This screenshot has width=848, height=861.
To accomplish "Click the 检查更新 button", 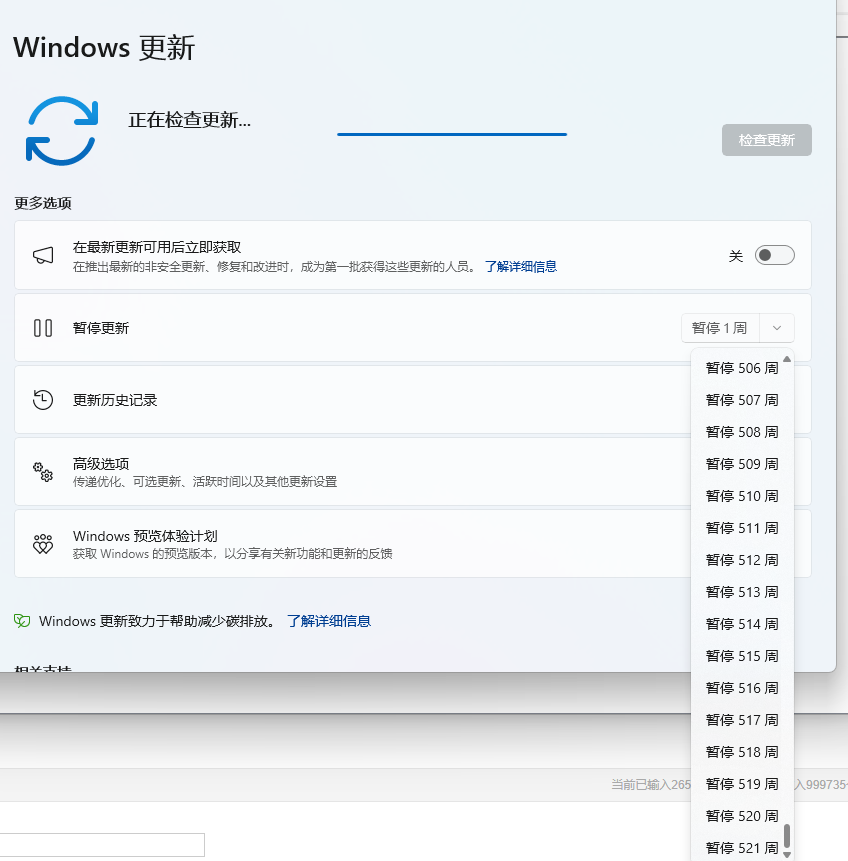I will pos(766,140).
